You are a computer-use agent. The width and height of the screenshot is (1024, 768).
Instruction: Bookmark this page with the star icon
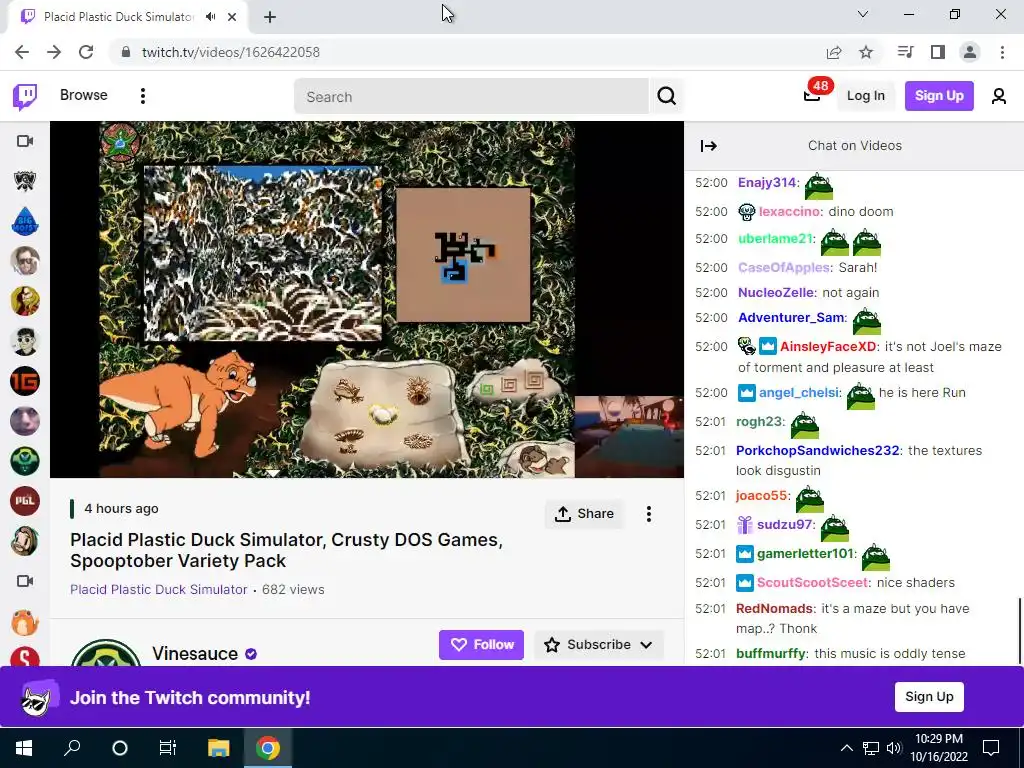click(866, 52)
